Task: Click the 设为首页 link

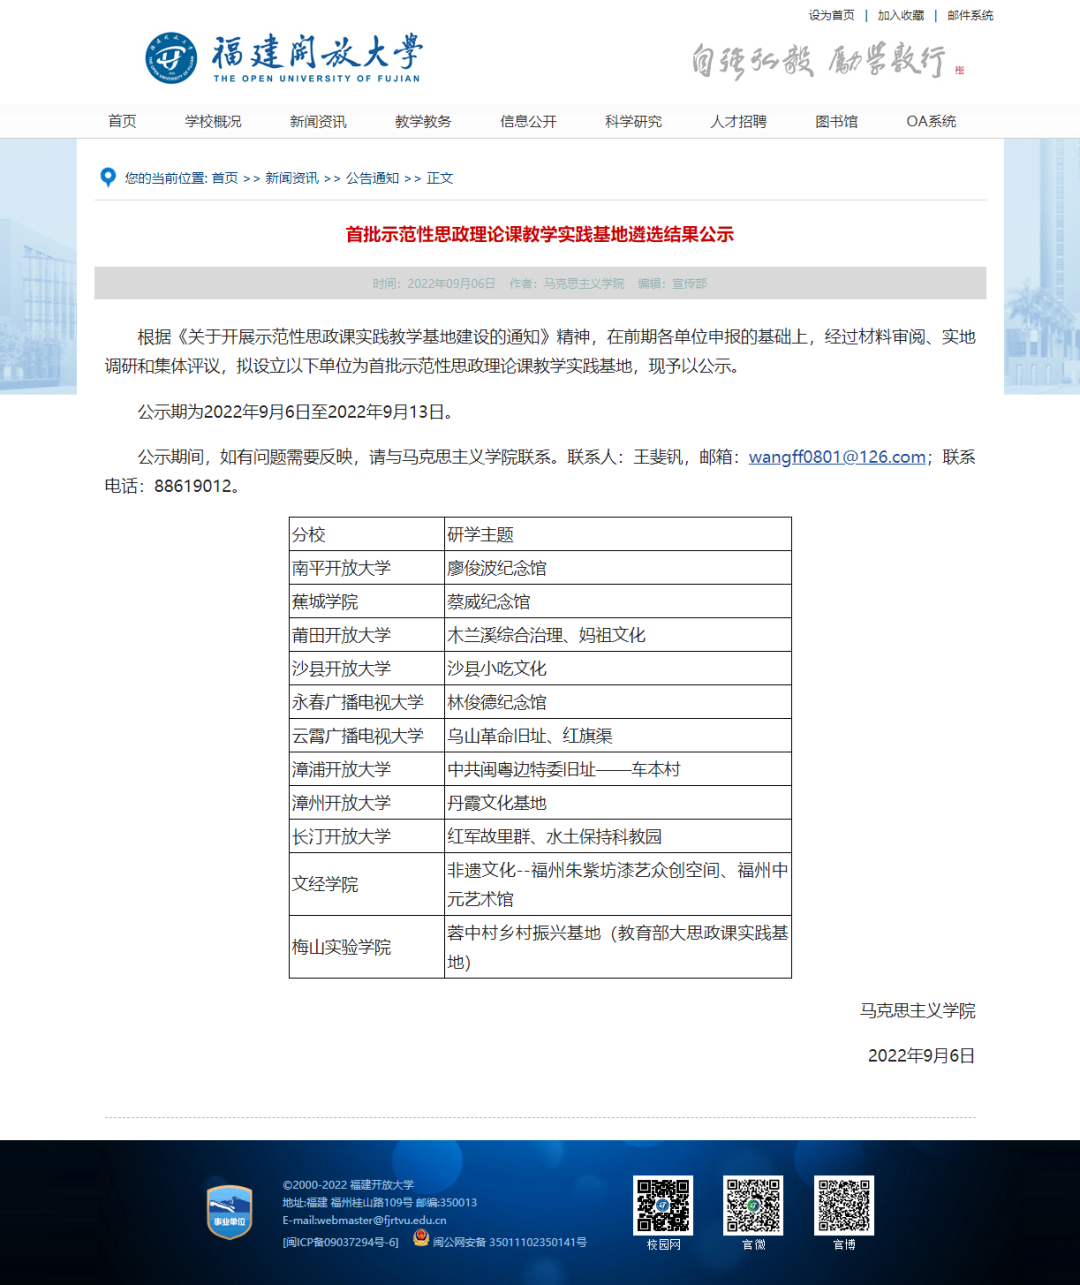Action: [x=832, y=15]
